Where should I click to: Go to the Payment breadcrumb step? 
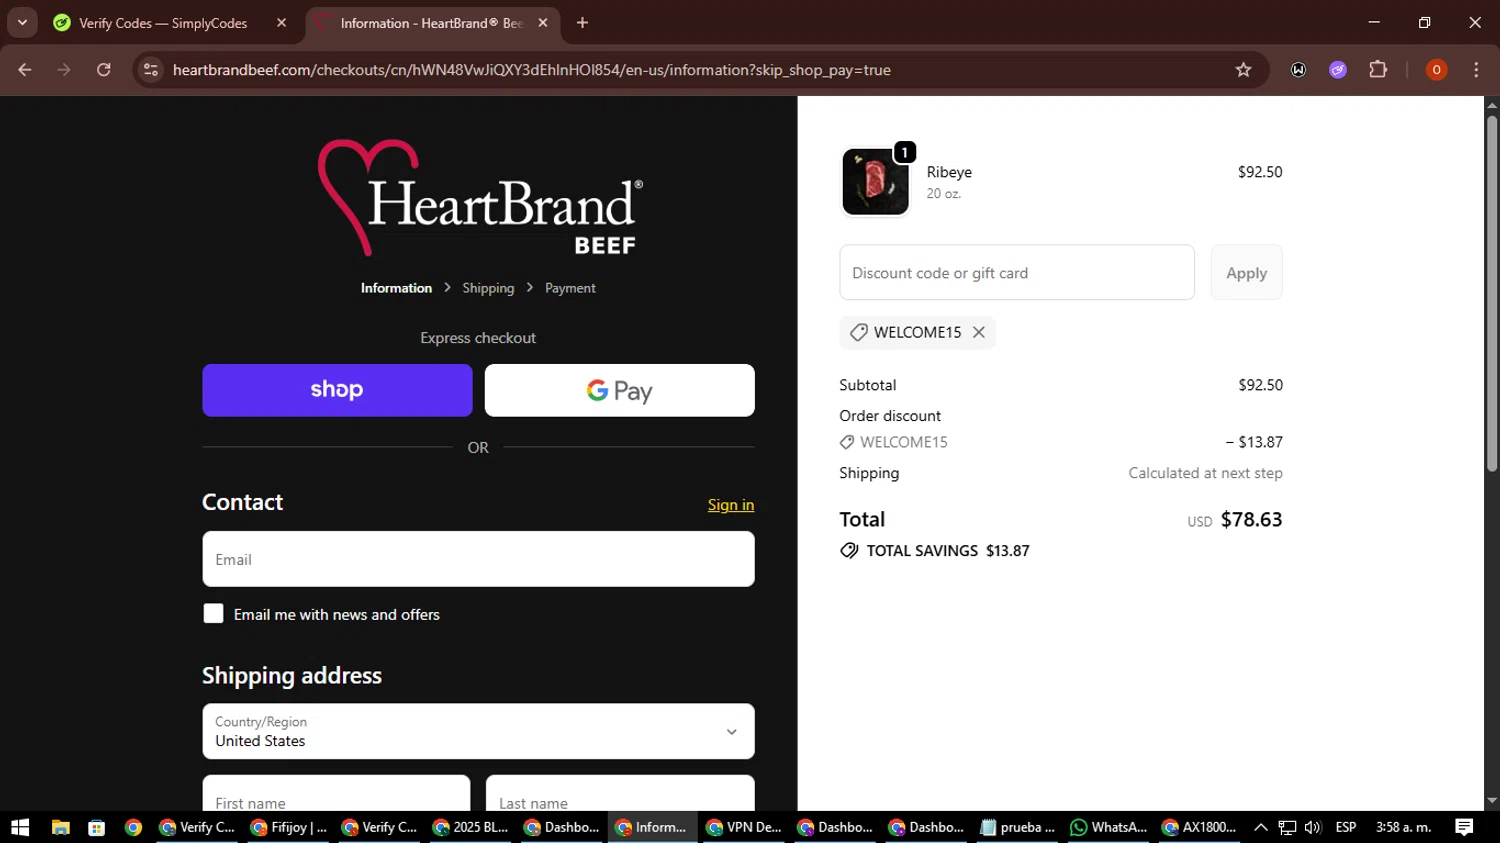coord(570,288)
